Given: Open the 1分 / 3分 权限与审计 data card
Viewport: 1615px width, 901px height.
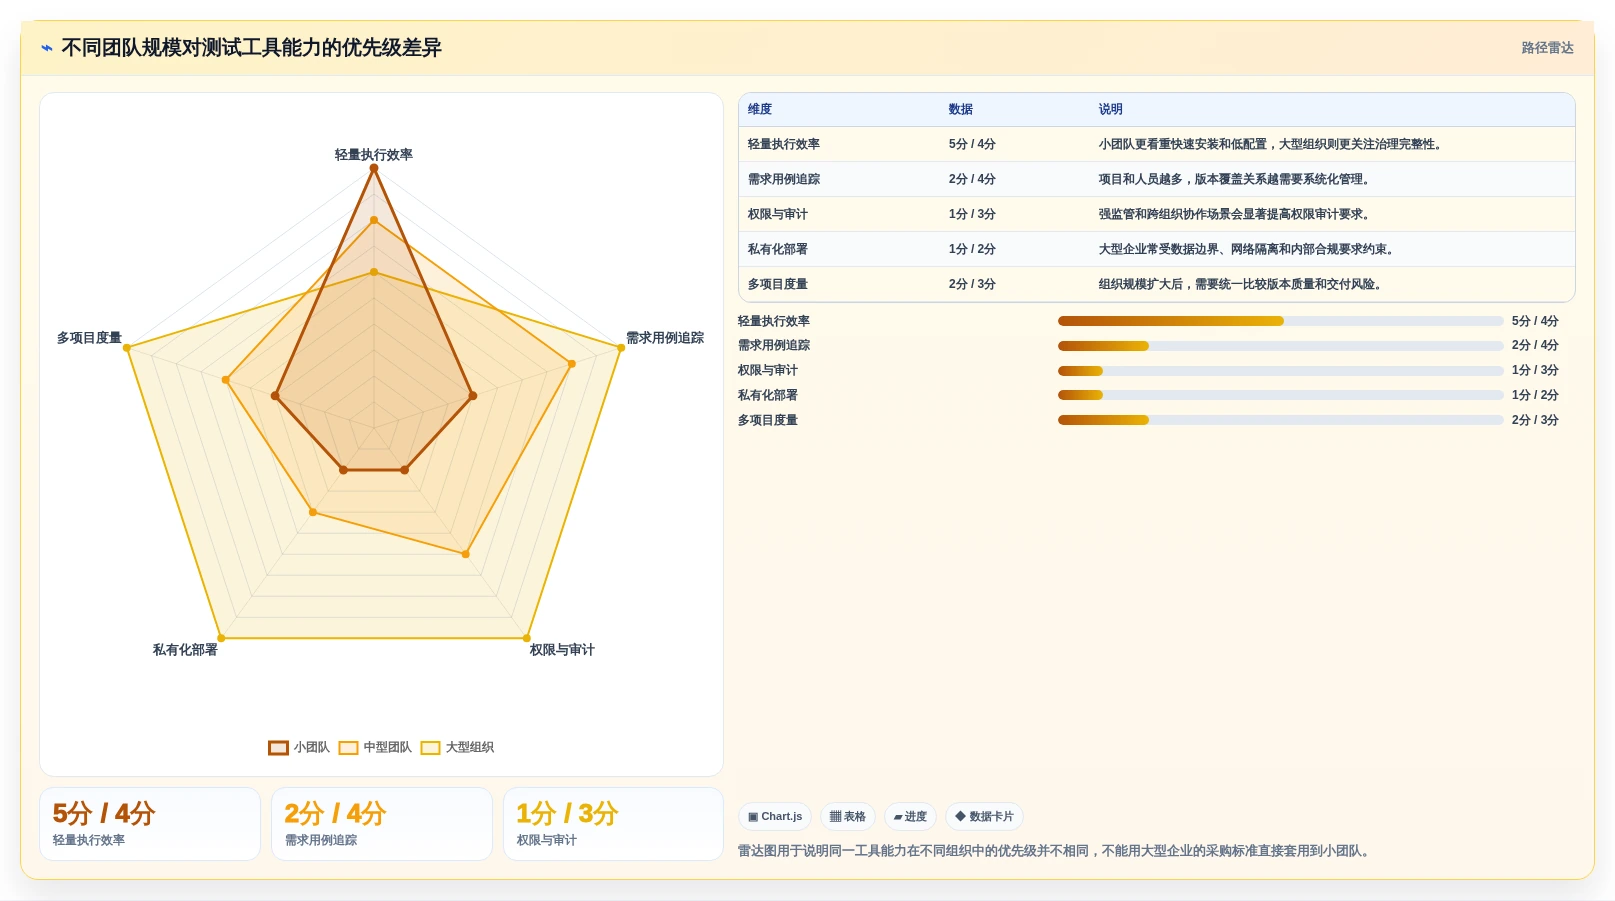Looking at the screenshot, I should point(613,824).
